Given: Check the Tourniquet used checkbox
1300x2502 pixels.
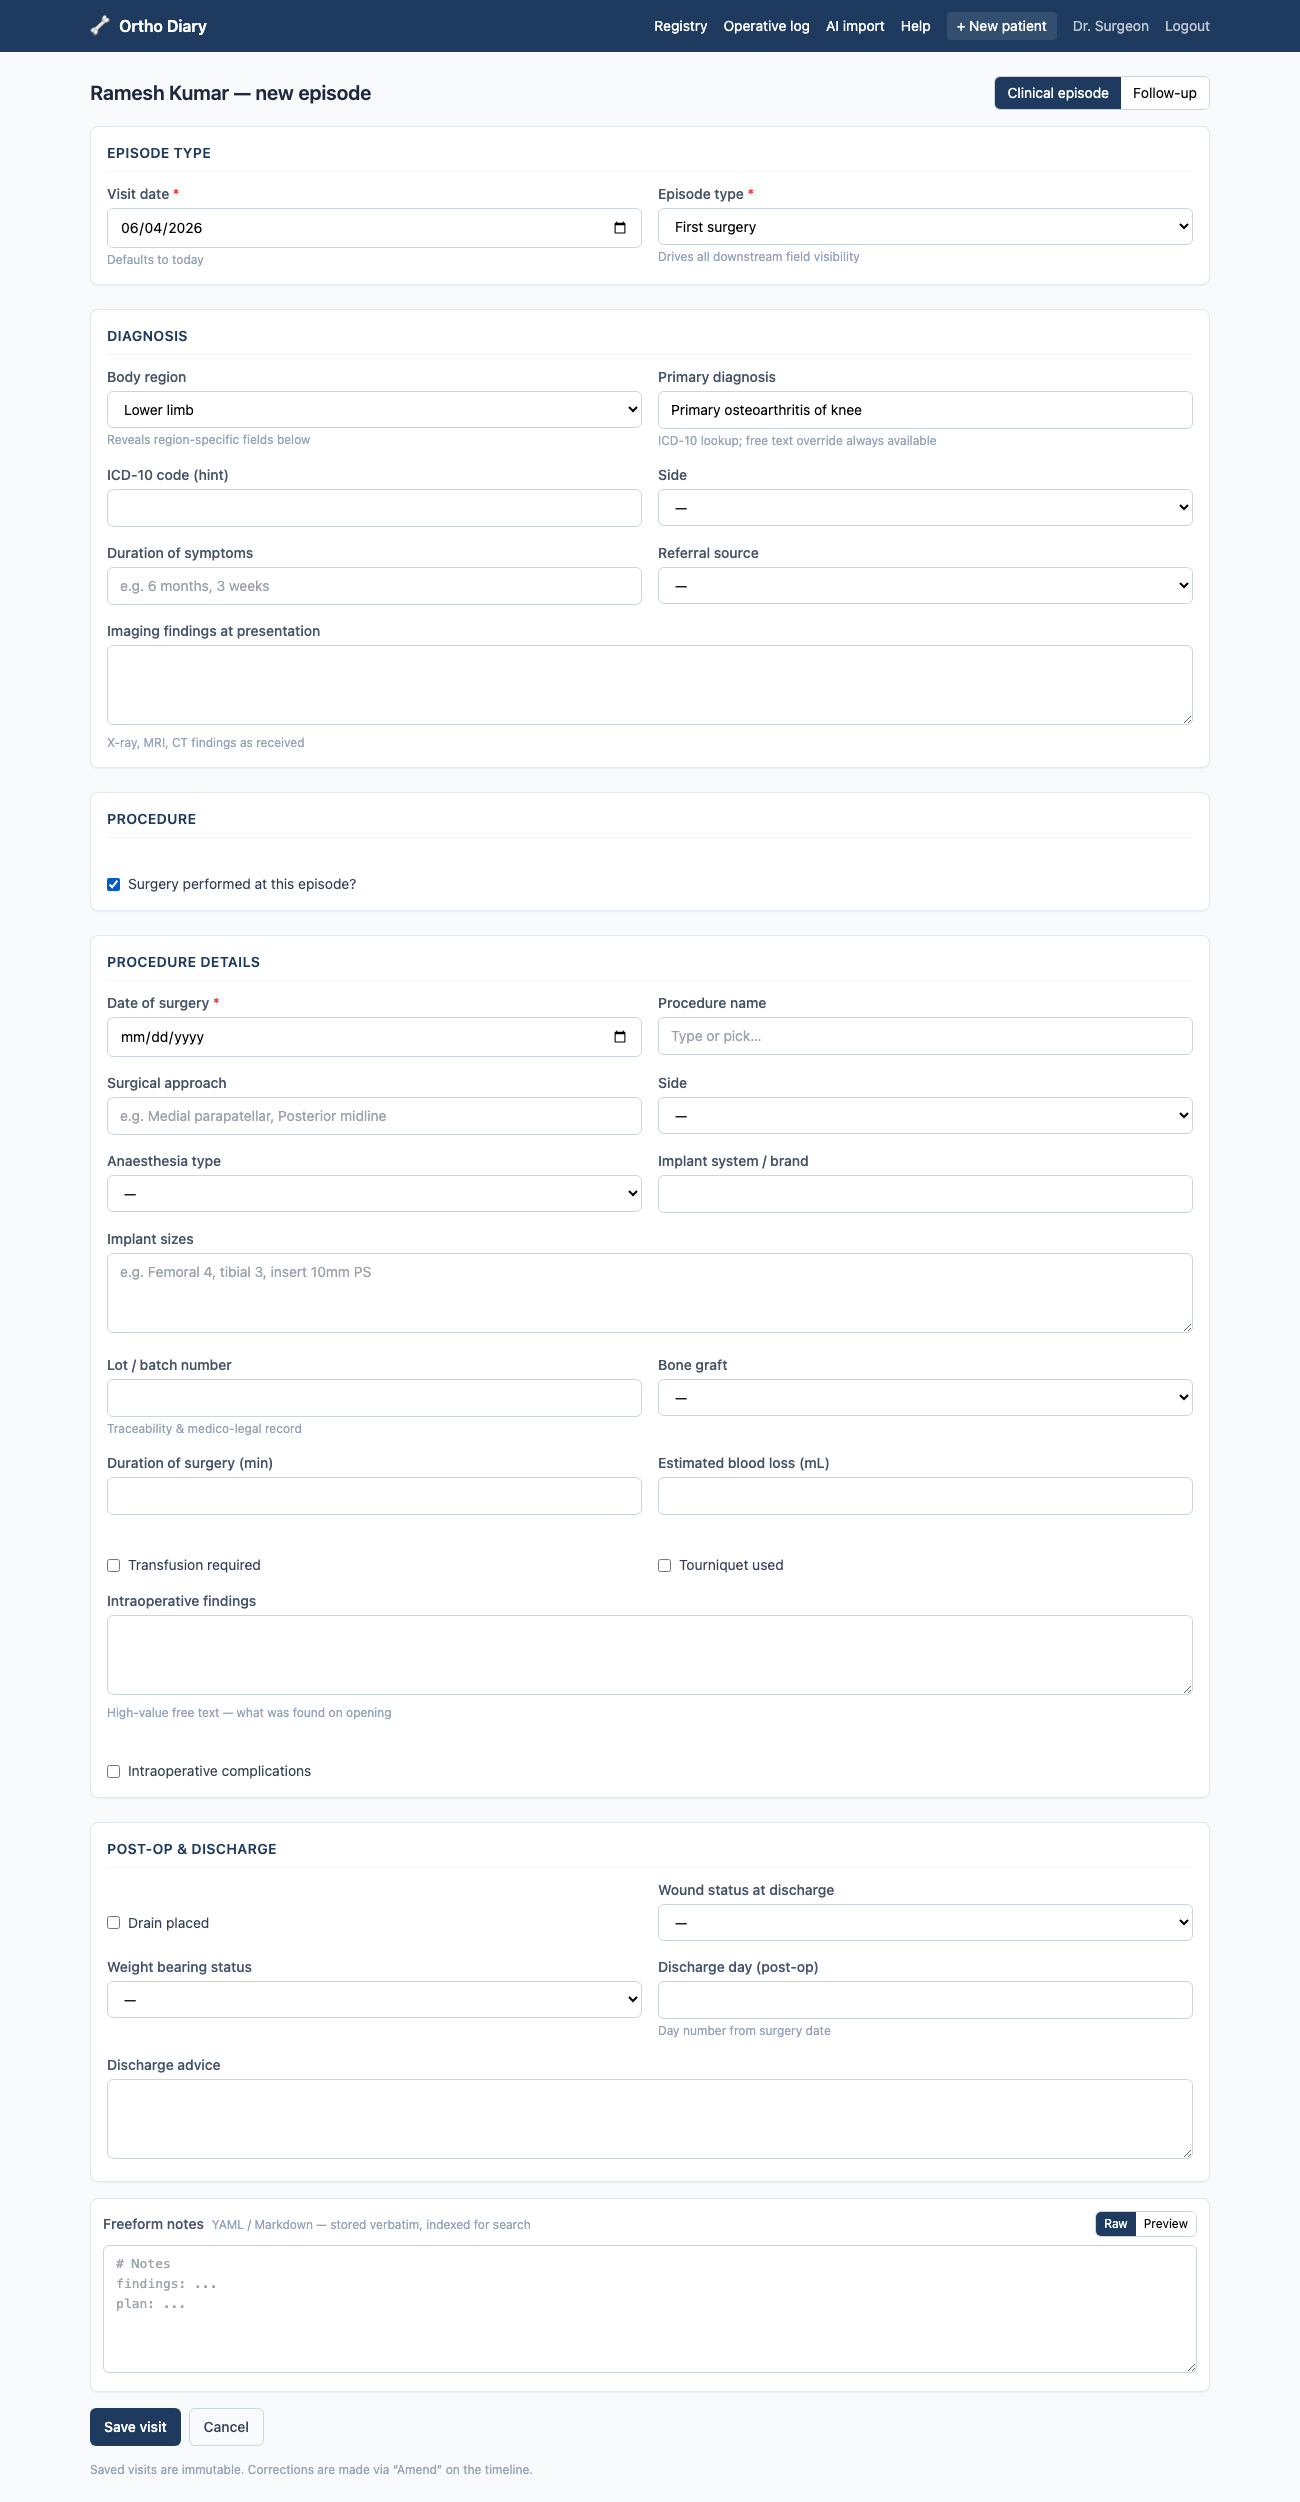Looking at the screenshot, I should tap(664, 1565).
